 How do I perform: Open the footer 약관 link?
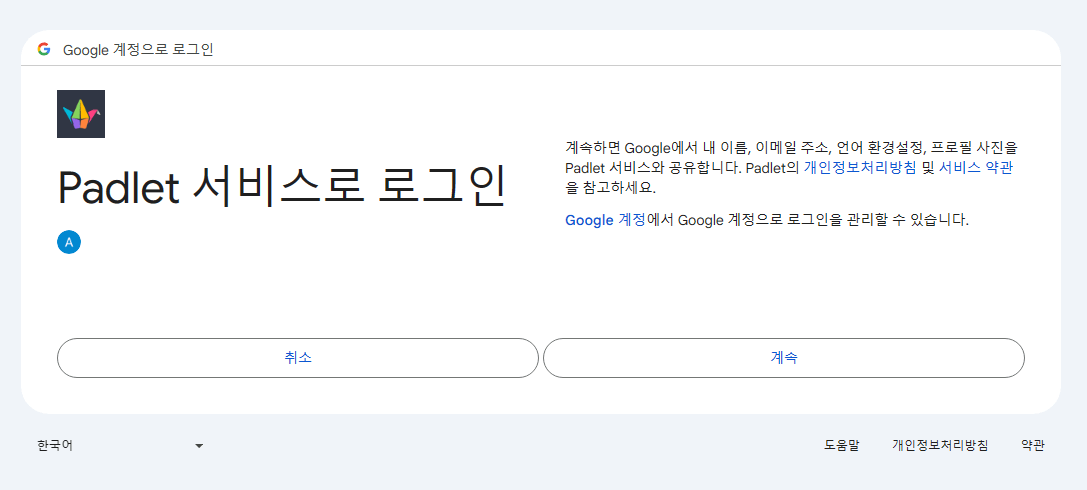[x=1032, y=446]
